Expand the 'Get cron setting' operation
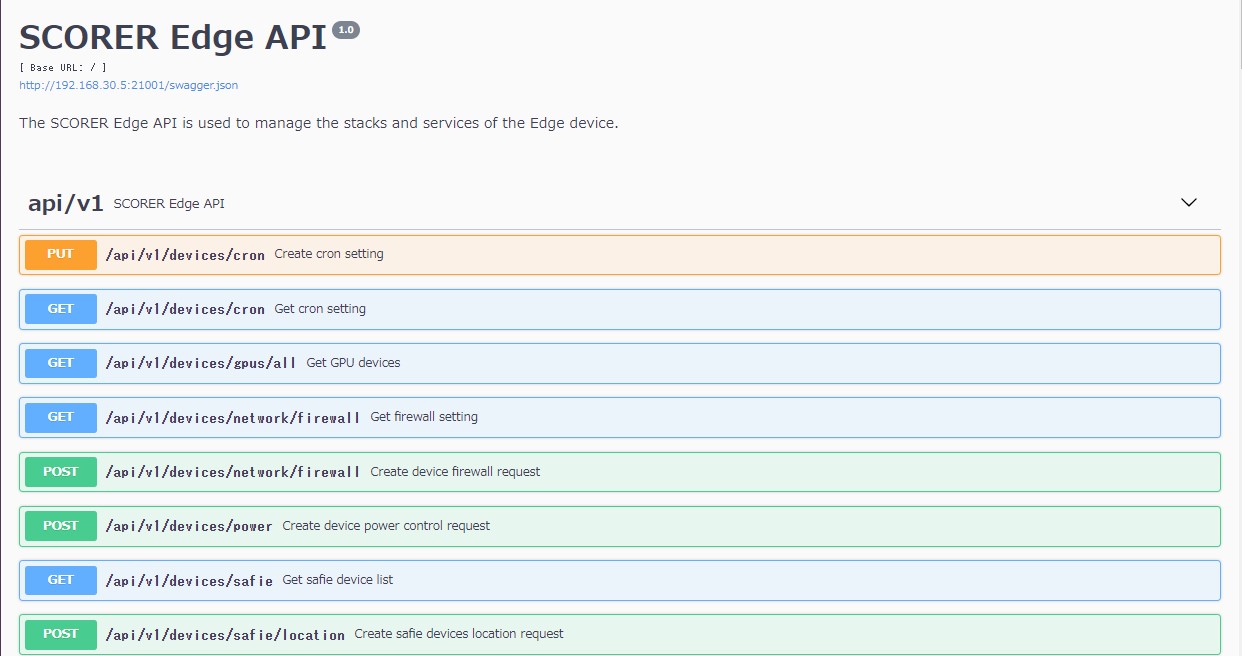Viewport: 1242px width, 656px height. [320, 309]
